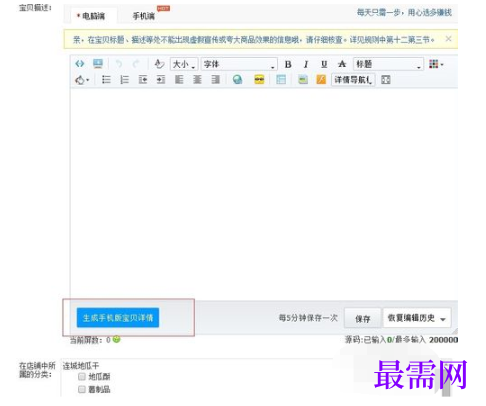Switch to the 手机端 tab

click(144, 16)
